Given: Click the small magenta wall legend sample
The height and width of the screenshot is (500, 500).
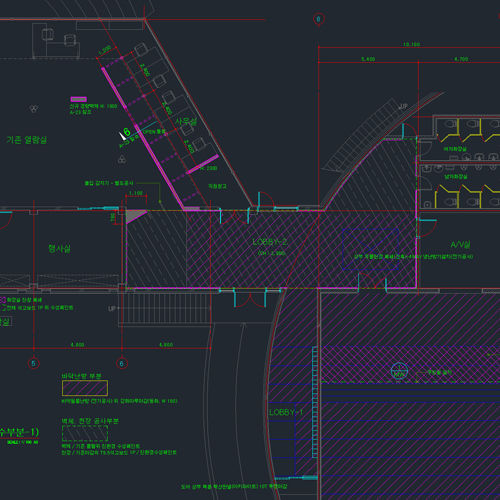Looking at the screenshot, I should [x=79, y=99].
